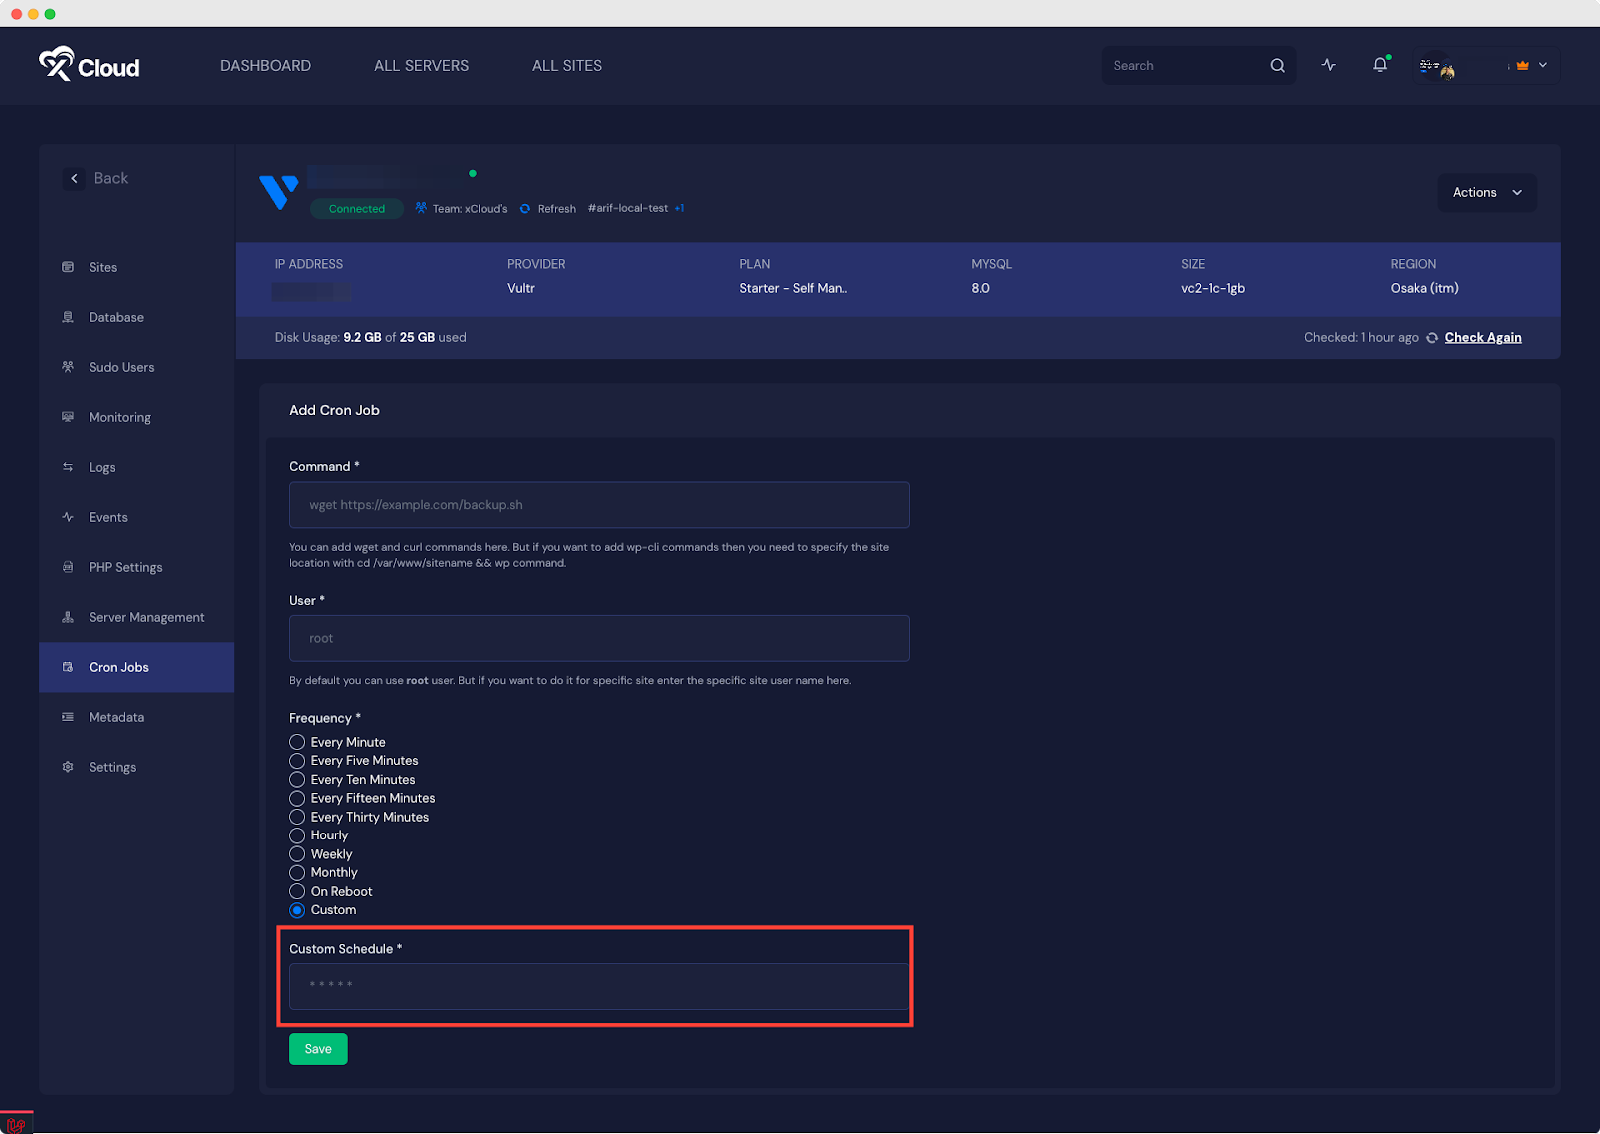
Task: Click the Check Again disk usage link
Action: [x=1482, y=337]
